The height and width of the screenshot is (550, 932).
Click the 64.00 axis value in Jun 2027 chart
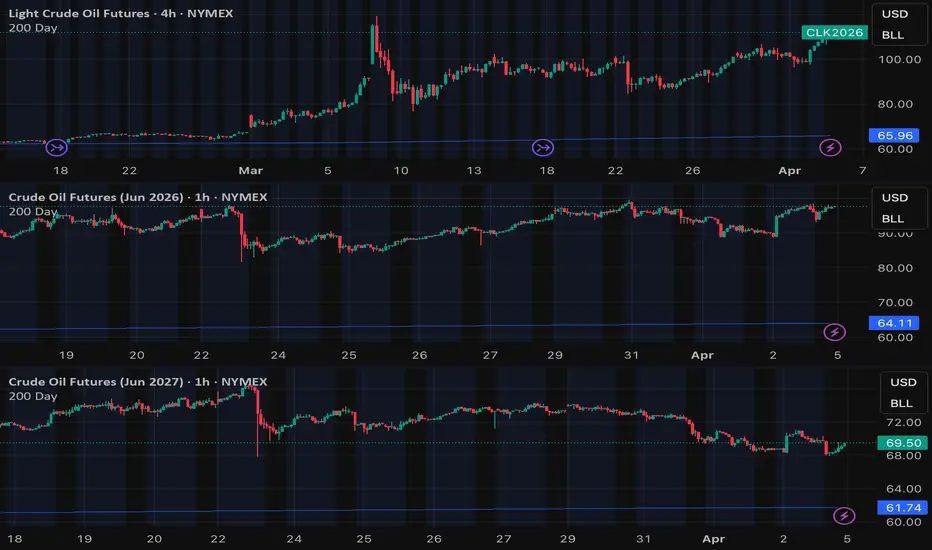(903, 489)
